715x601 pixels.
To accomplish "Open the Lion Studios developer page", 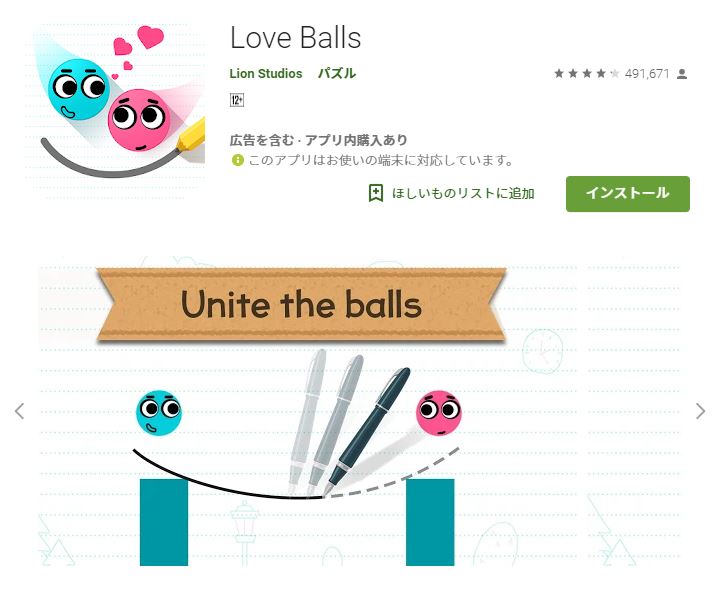I will pyautogui.click(x=266, y=73).
